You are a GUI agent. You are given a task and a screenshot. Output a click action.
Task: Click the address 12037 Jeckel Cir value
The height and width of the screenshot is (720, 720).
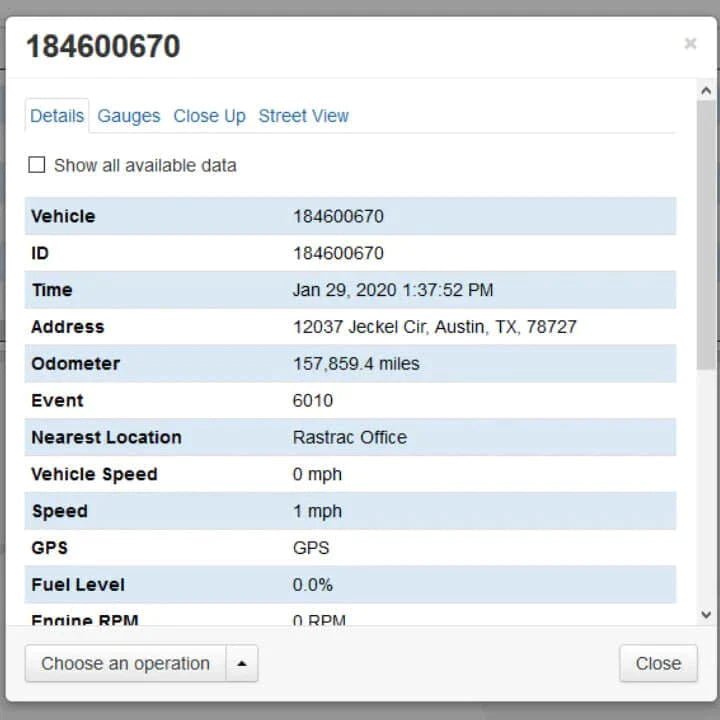click(434, 327)
